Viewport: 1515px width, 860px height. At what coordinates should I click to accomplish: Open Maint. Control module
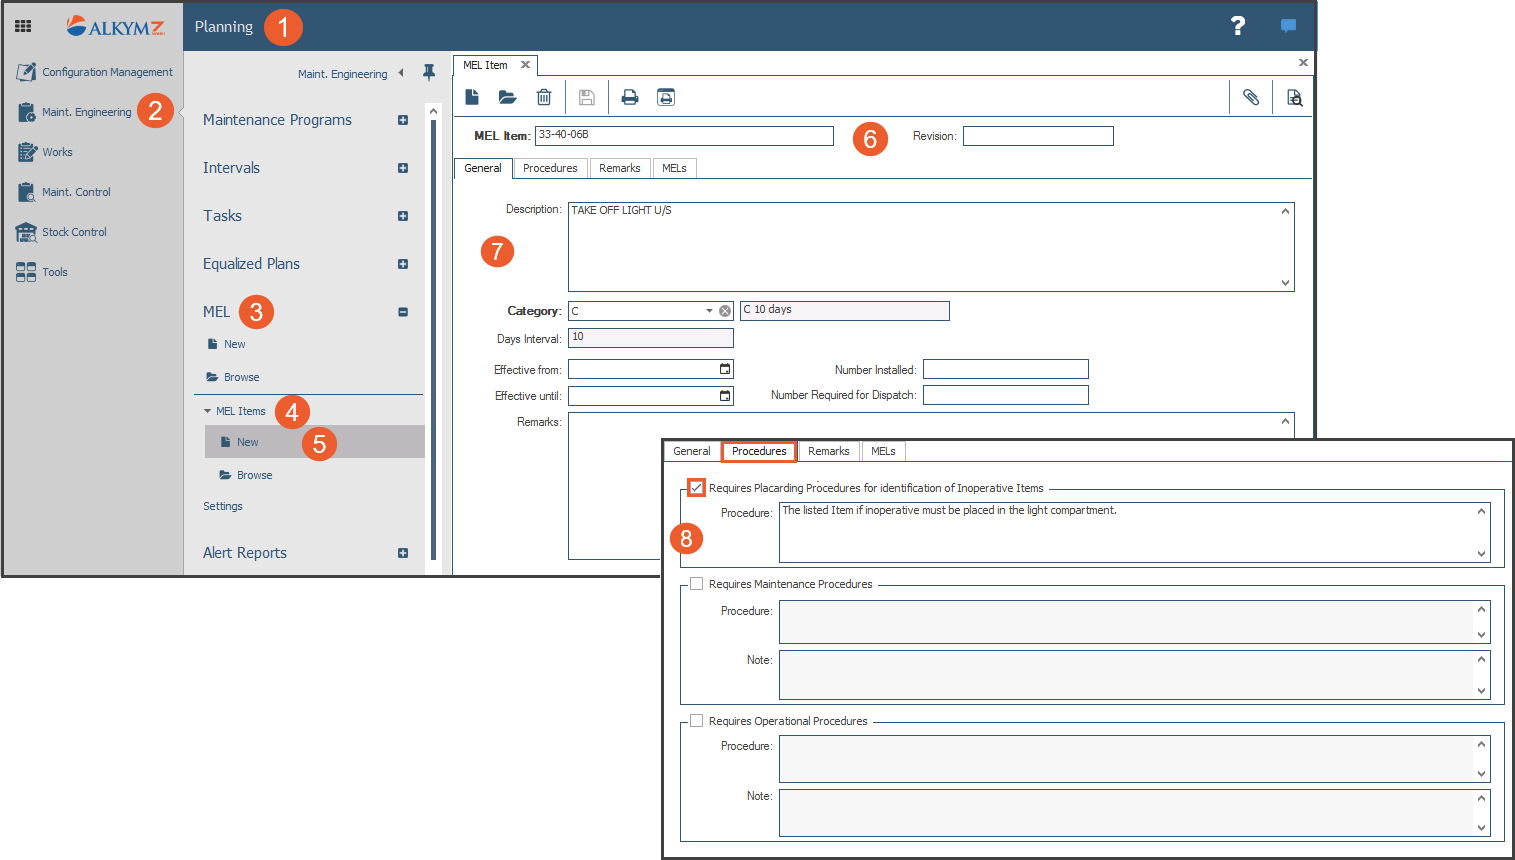coord(64,192)
